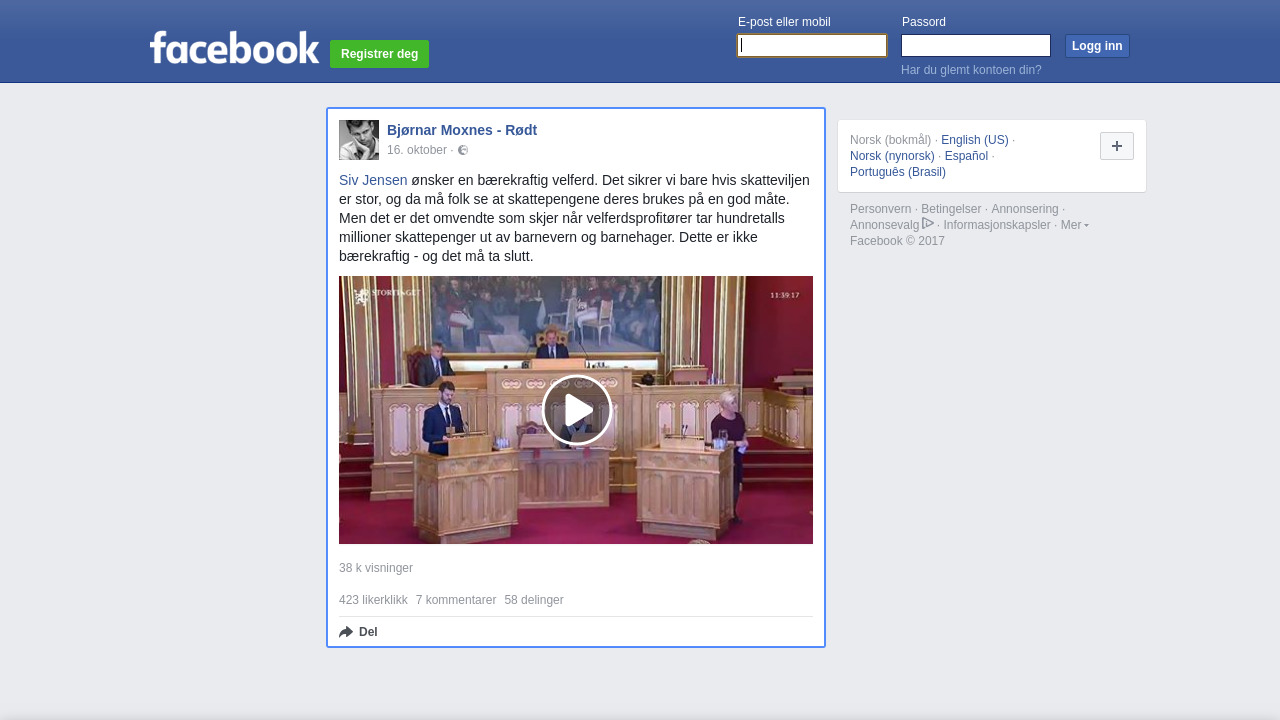The width and height of the screenshot is (1280, 720).
Task: Switch language to Norsk (nynorsk)
Action: 892,156
